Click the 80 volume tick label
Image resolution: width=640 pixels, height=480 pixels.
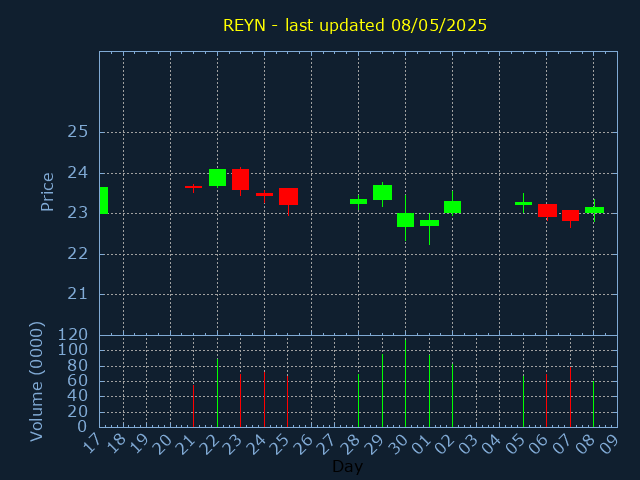pyautogui.click(x=78, y=365)
